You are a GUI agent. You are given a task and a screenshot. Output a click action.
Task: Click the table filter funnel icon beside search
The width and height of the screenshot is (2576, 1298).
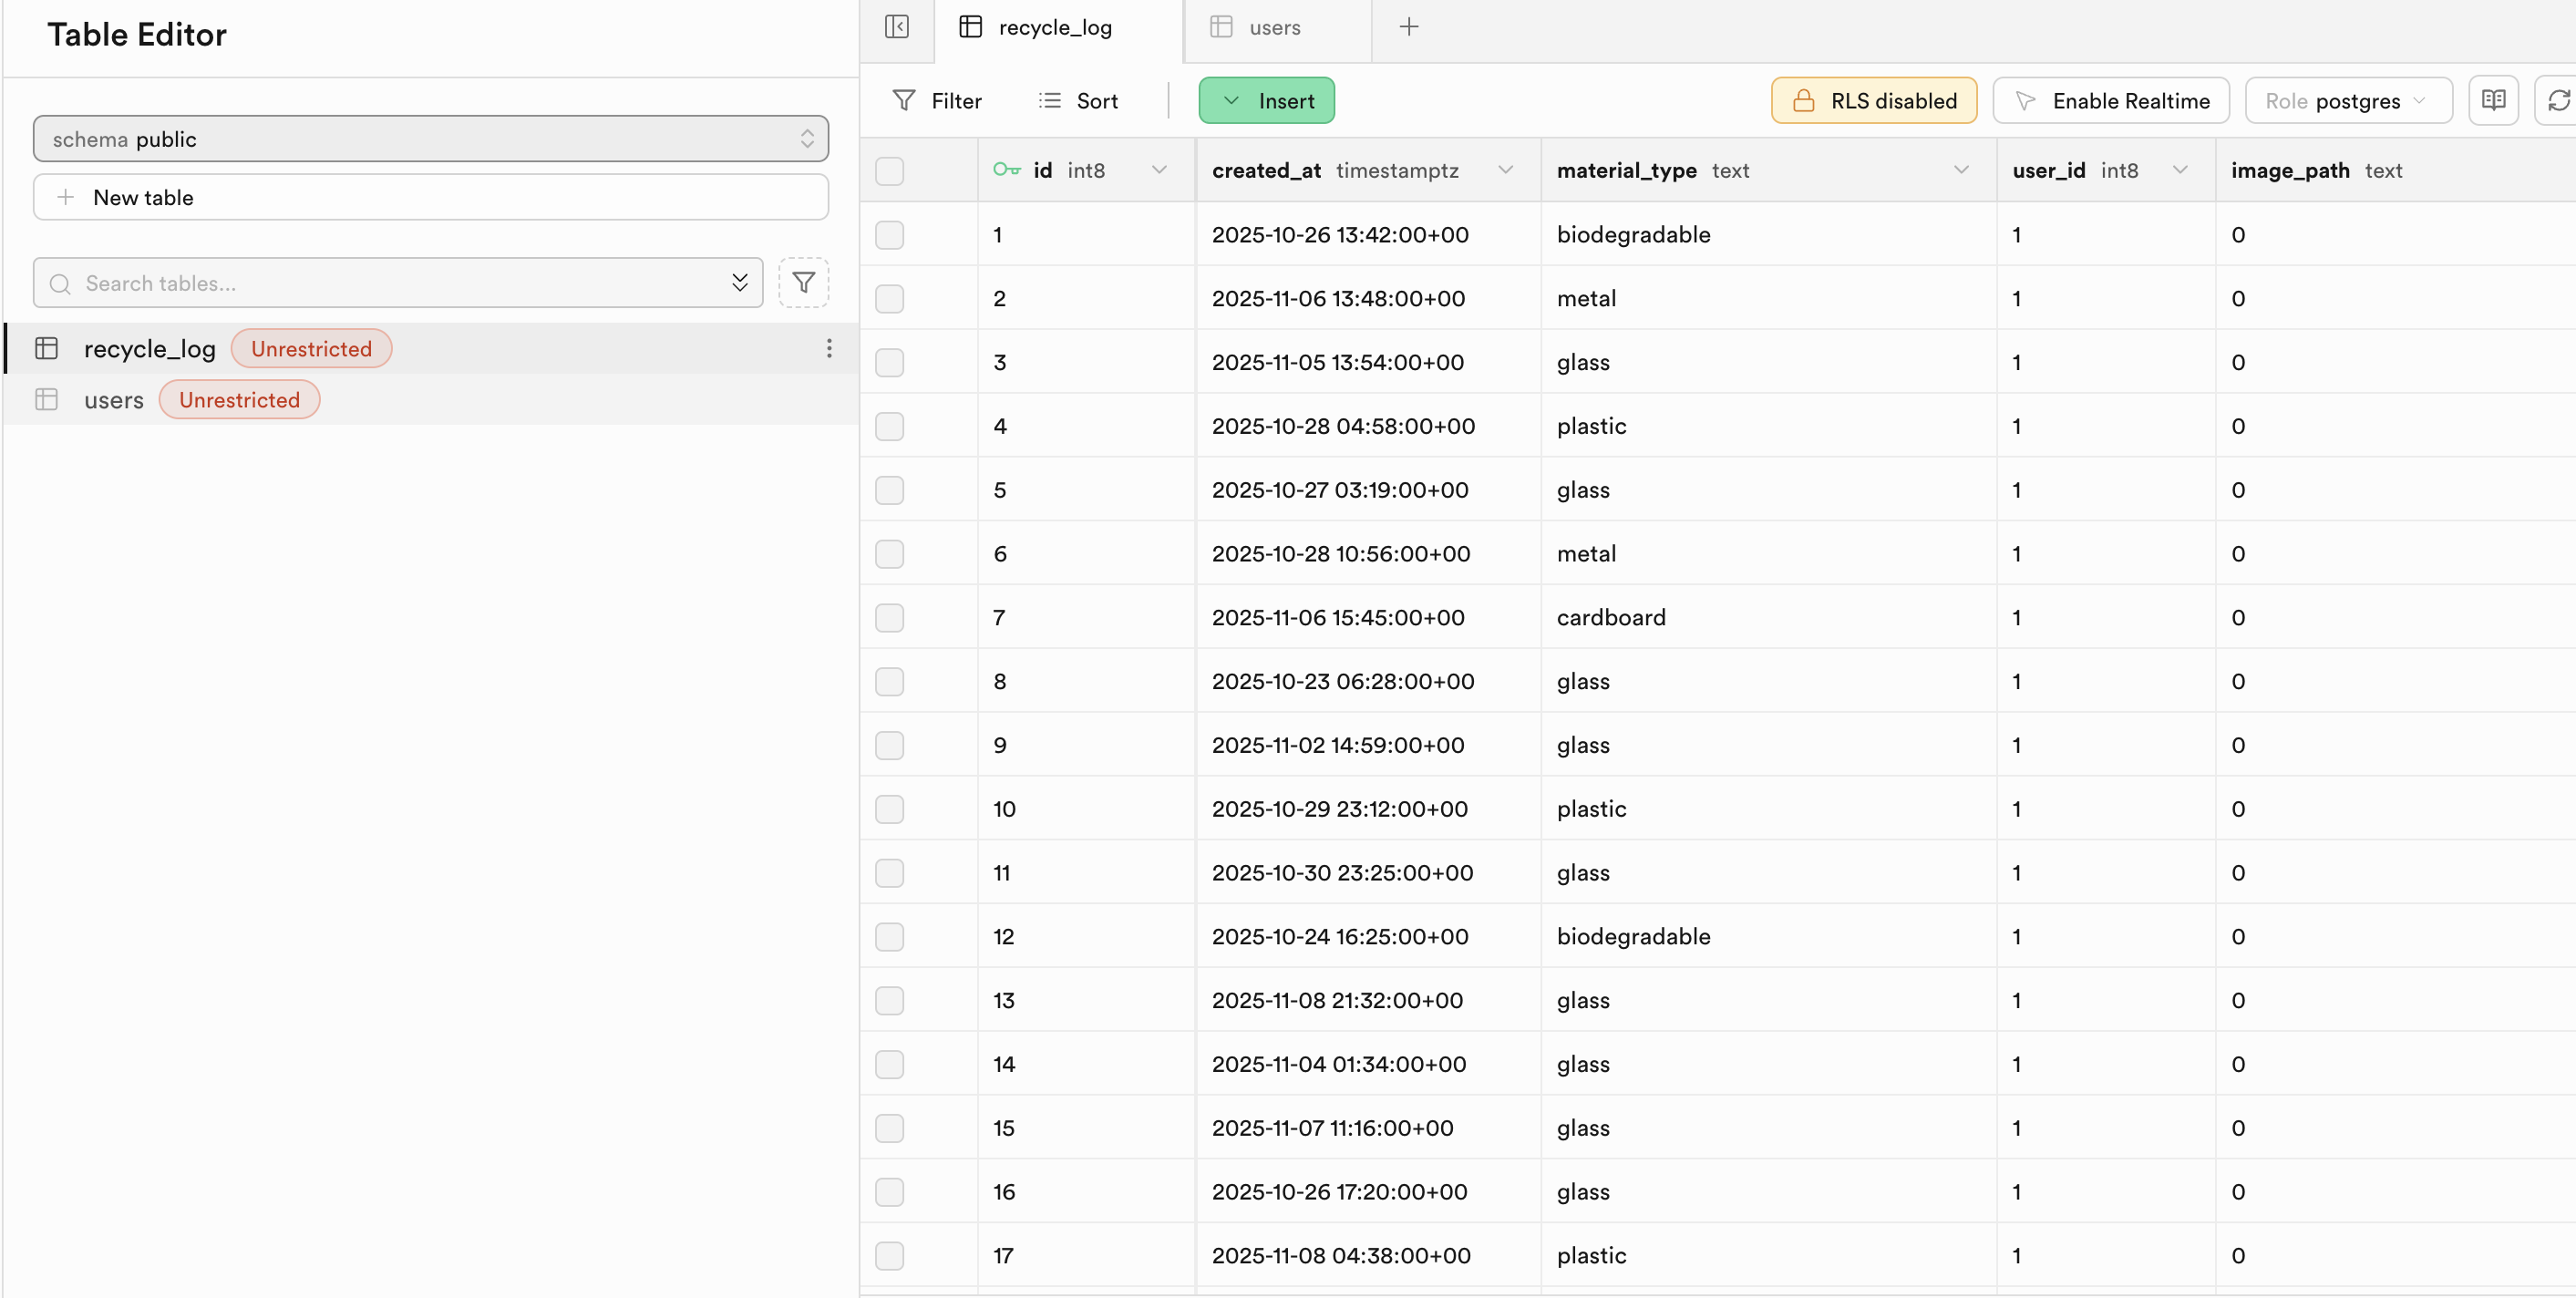click(803, 283)
